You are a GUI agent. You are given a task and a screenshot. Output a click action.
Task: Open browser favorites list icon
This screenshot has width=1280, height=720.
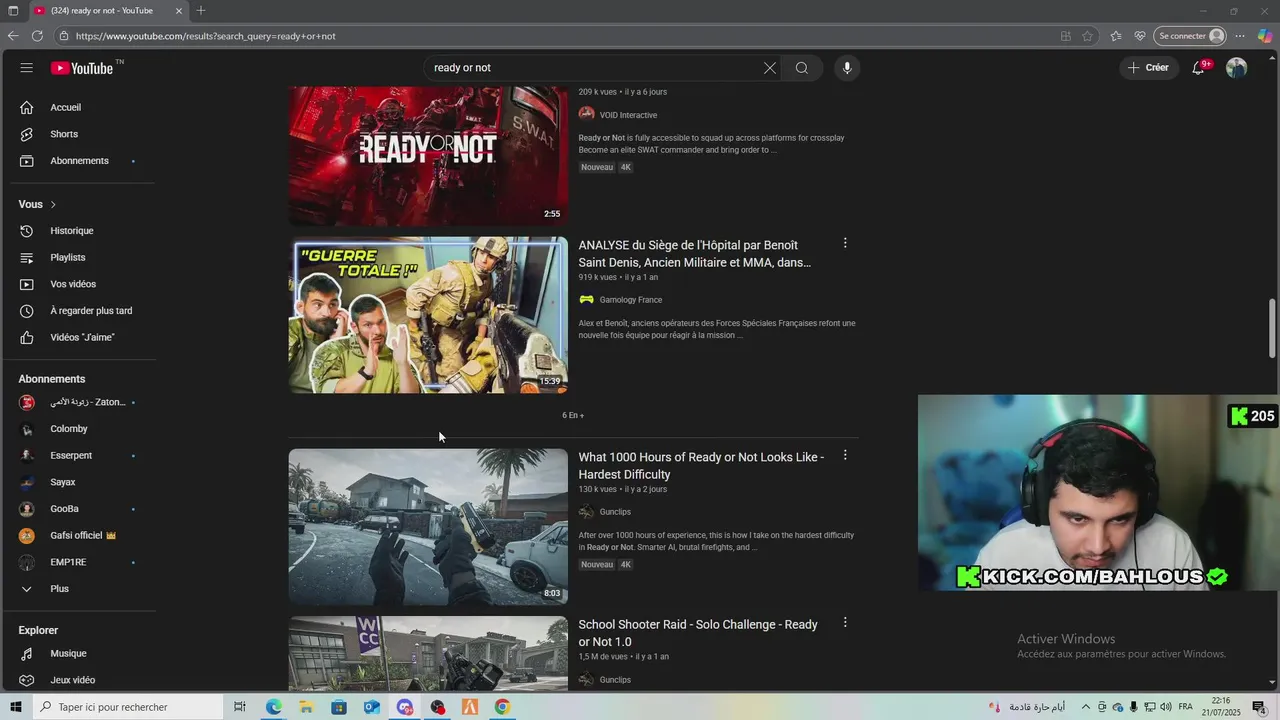[x=1116, y=36]
